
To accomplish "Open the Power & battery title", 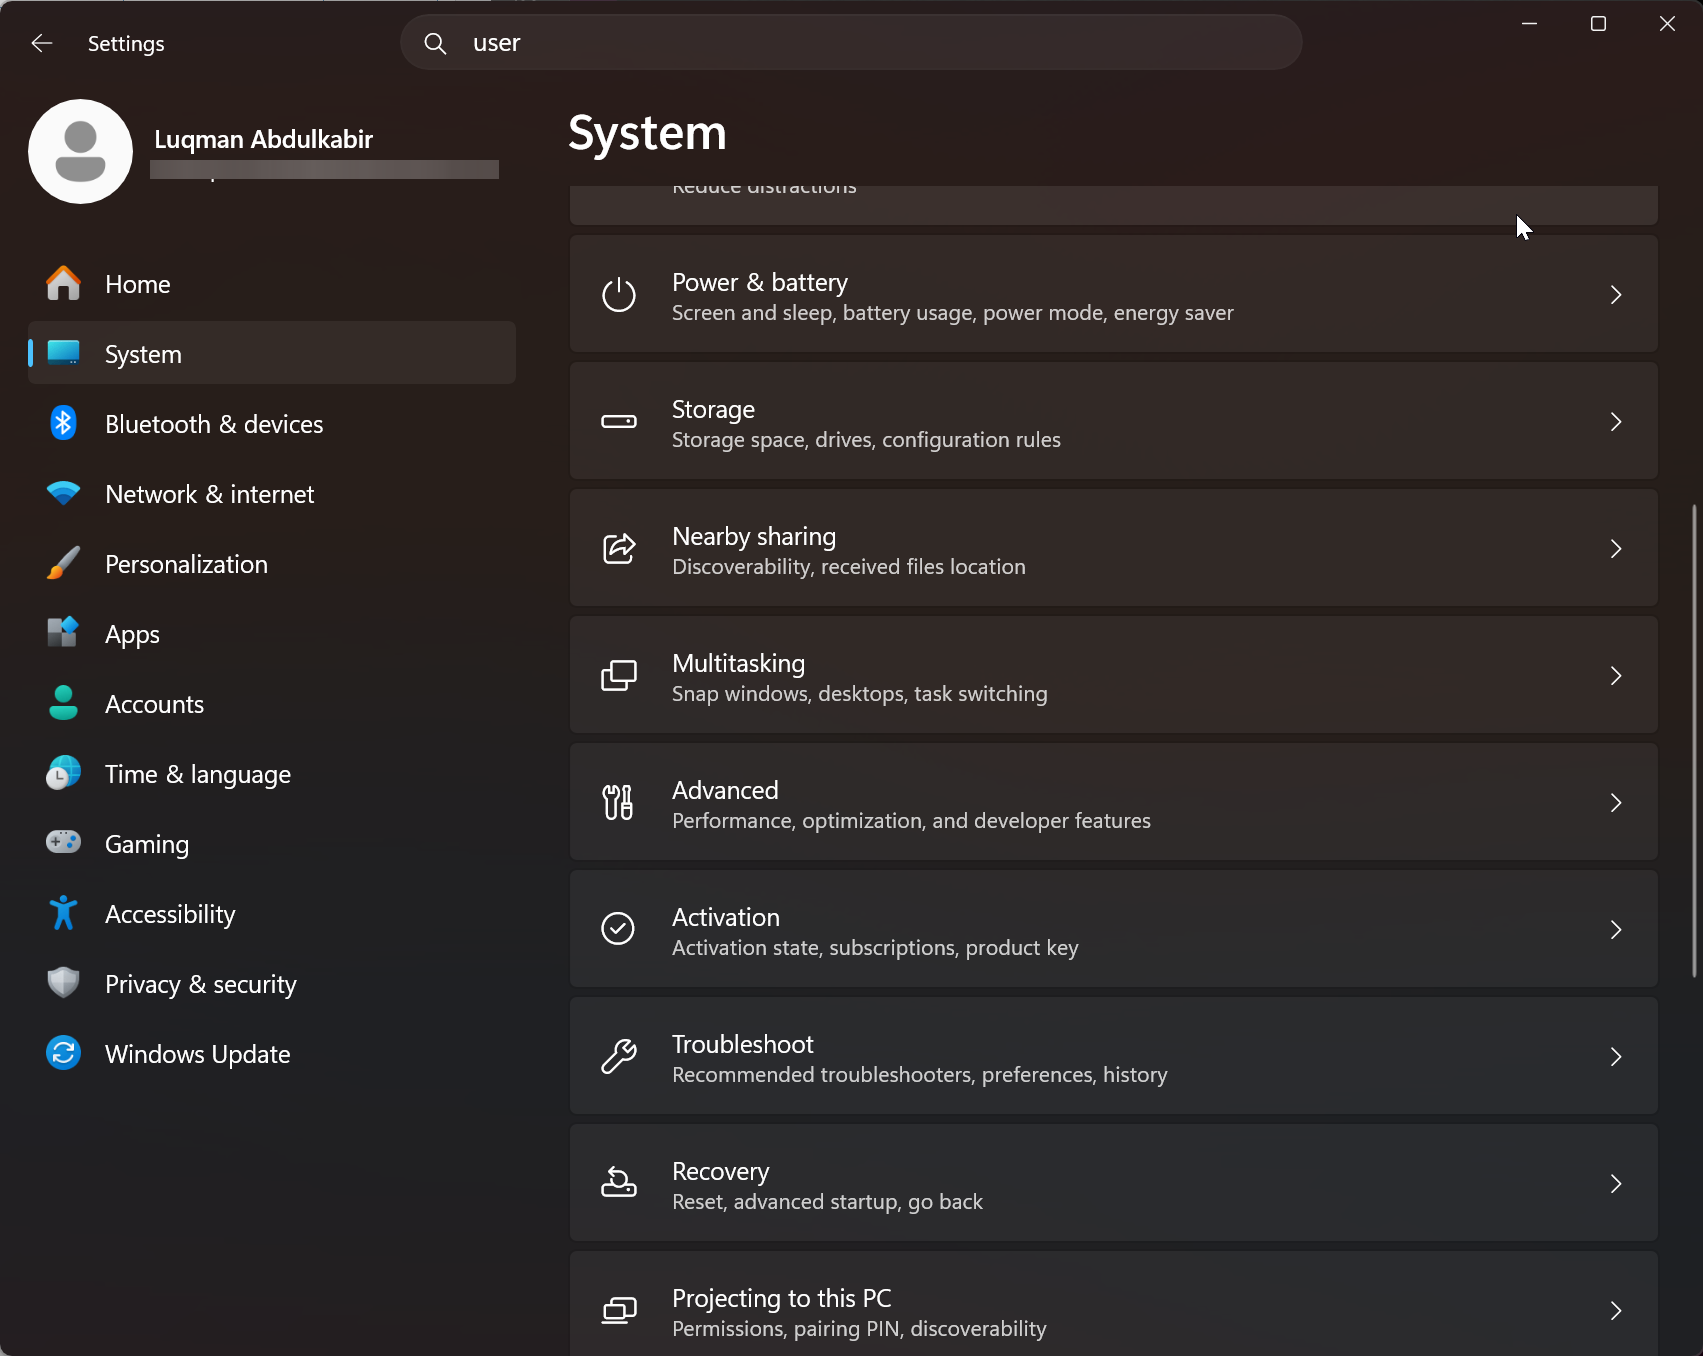I will point(760,282).
